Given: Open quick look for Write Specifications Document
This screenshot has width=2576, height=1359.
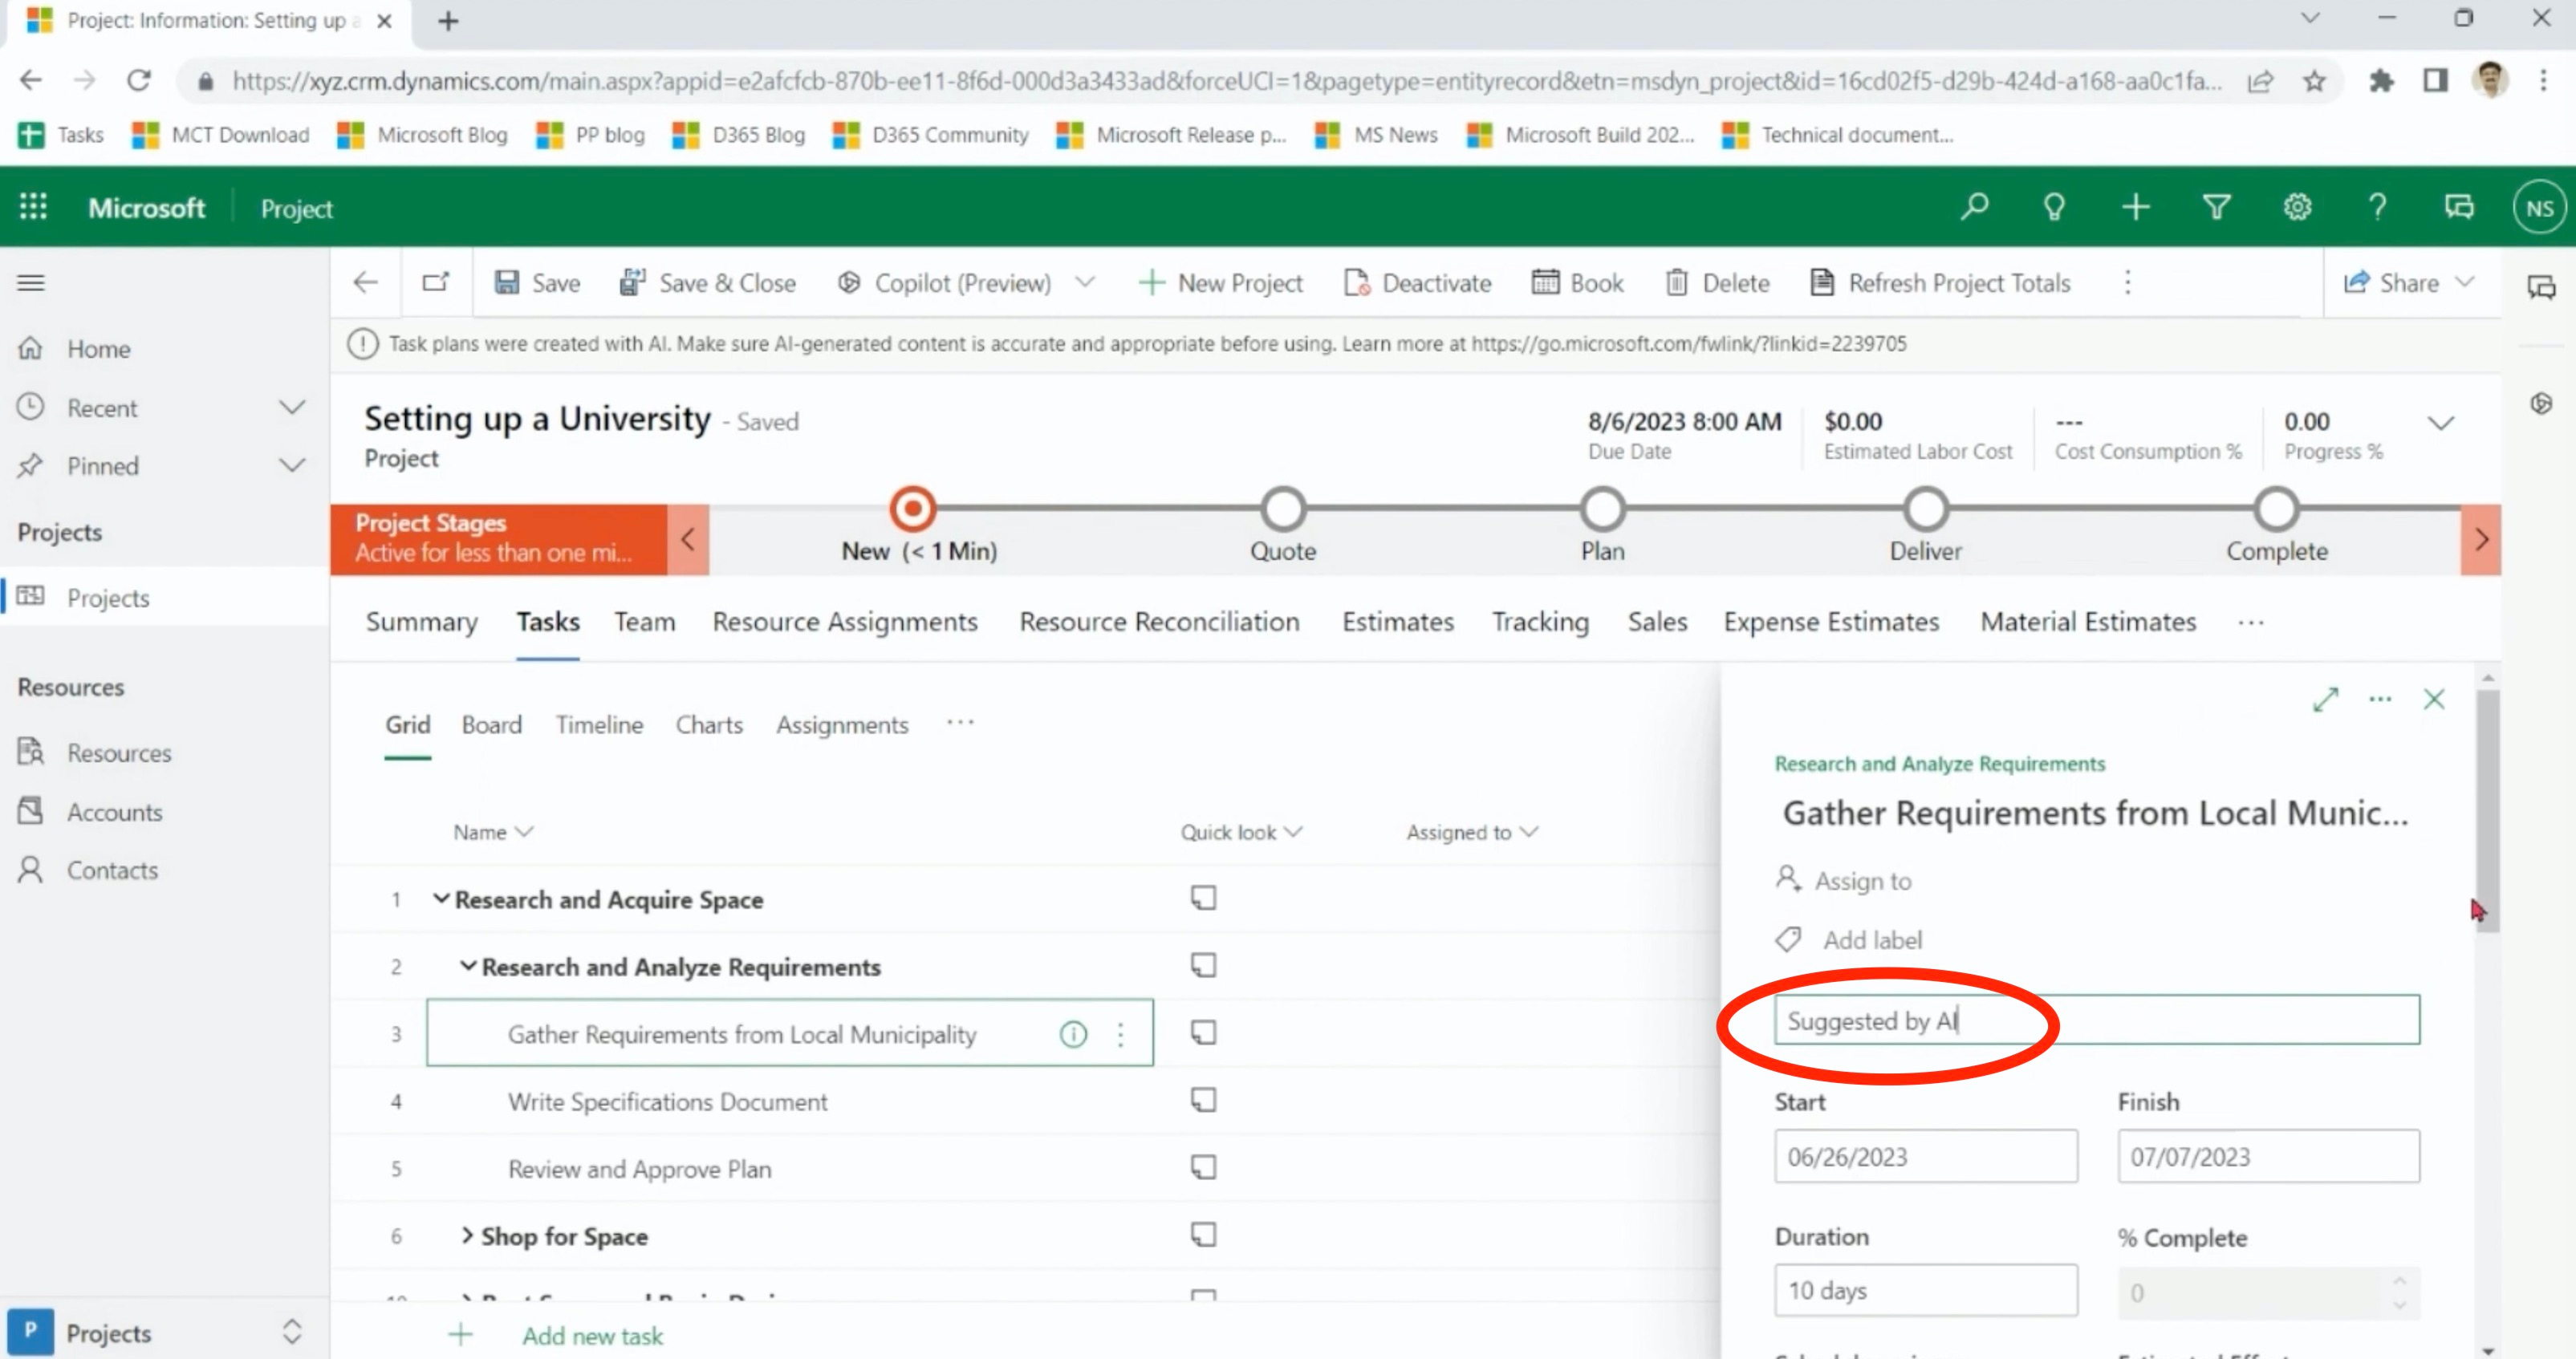Looking at the screenshot, I should [1203, 1100].
